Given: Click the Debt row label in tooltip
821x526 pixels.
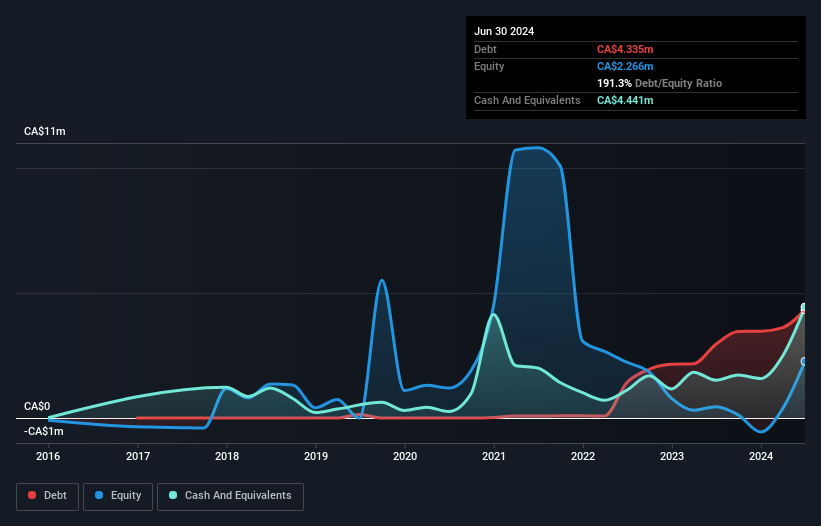Looking at the screenshot, I should click(x=485, y=49).
